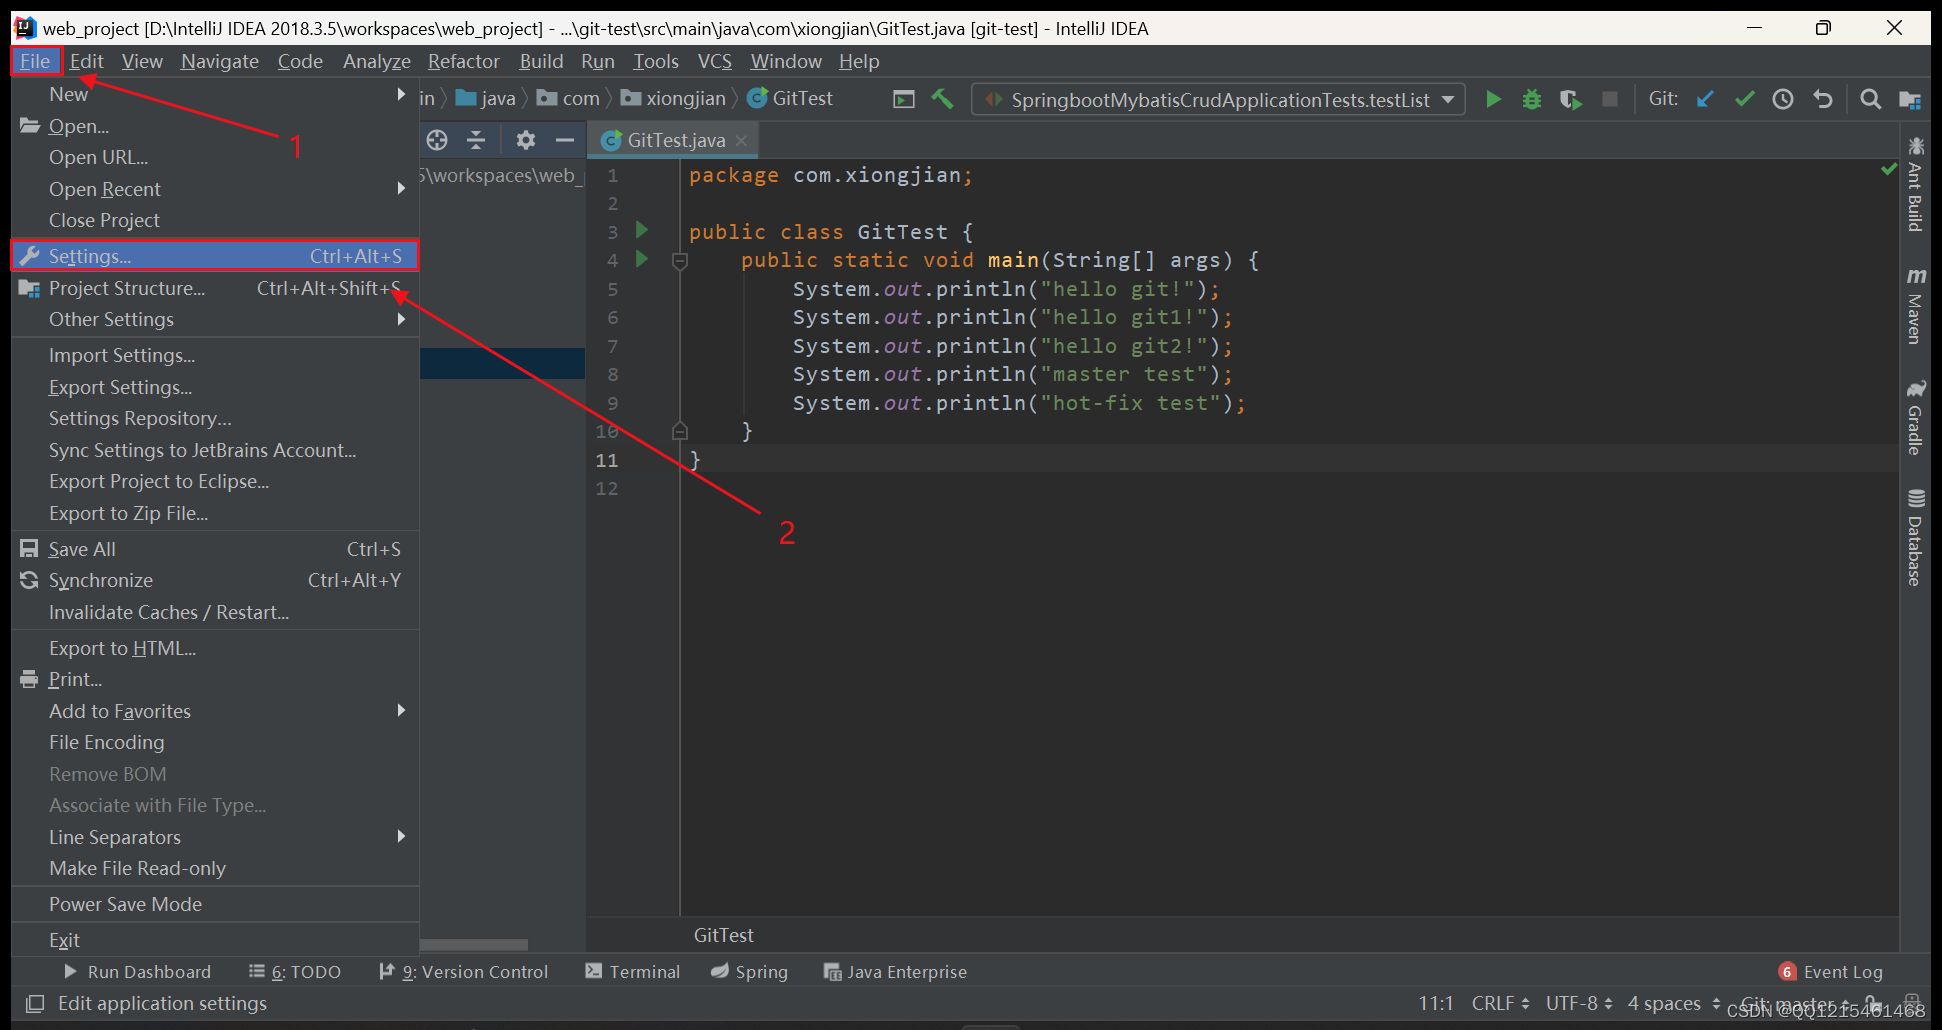Click the Debug bug icon
Viewport: 1942px width, 1030px height.
tap(1532, 99)
